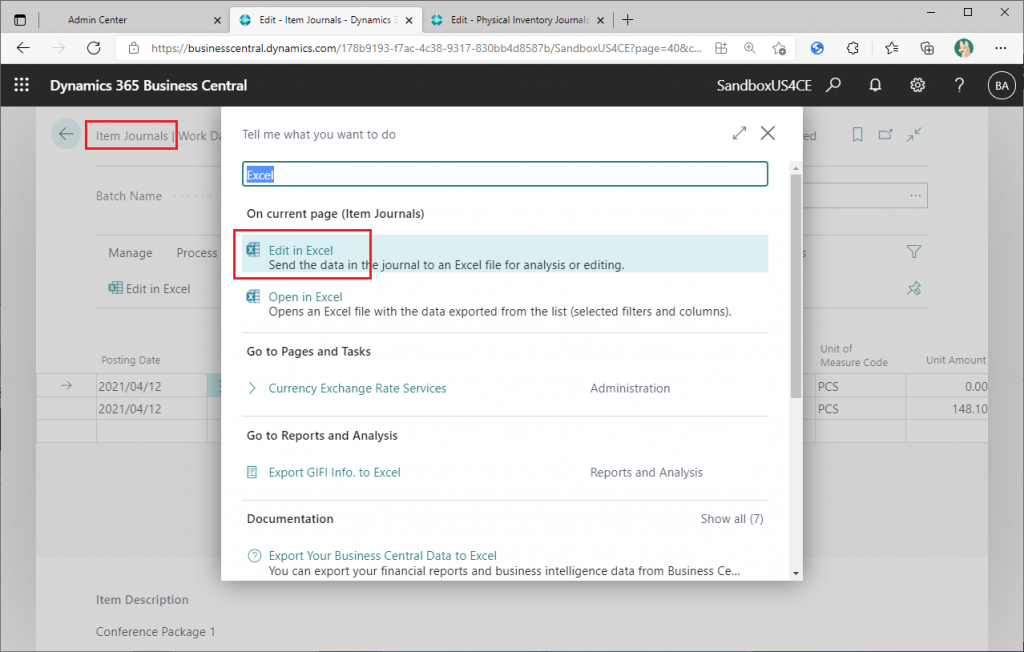Click the pin action bar icon
Image resolution: width=1024 pixels, height=652 pixels.
pyautogui.click(x=914, y=288)
